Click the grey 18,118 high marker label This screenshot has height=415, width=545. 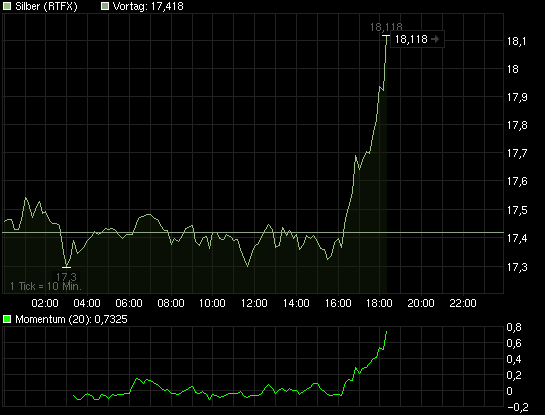tap(386, 27)
